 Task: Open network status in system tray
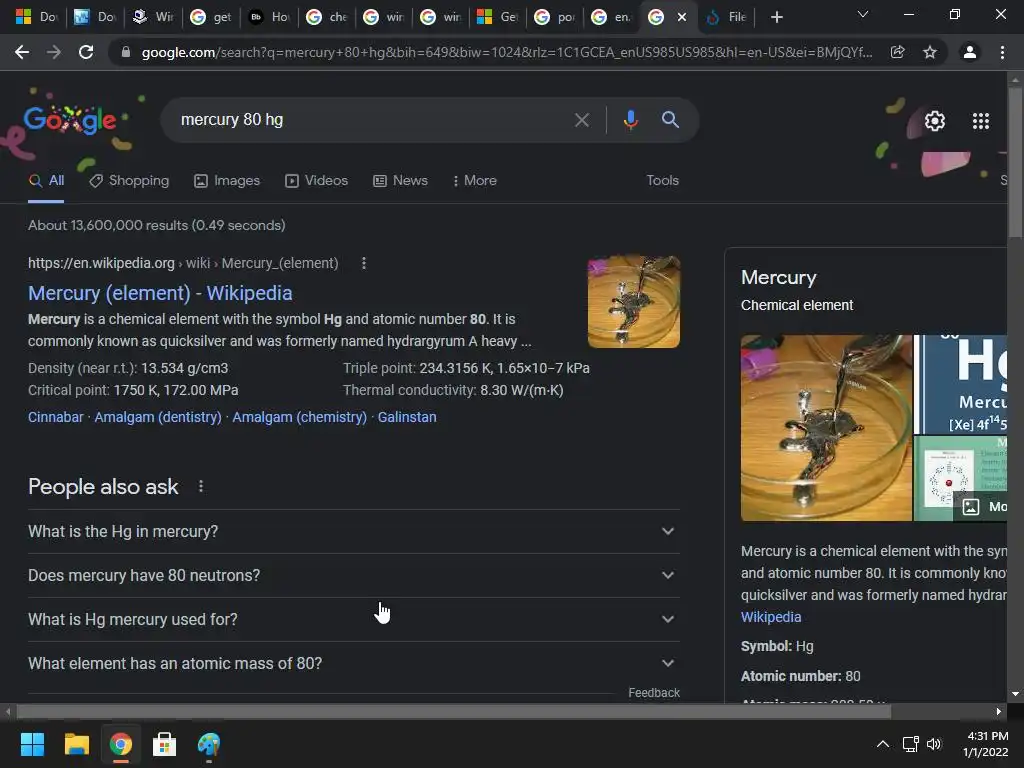click(x=910, y=744)
